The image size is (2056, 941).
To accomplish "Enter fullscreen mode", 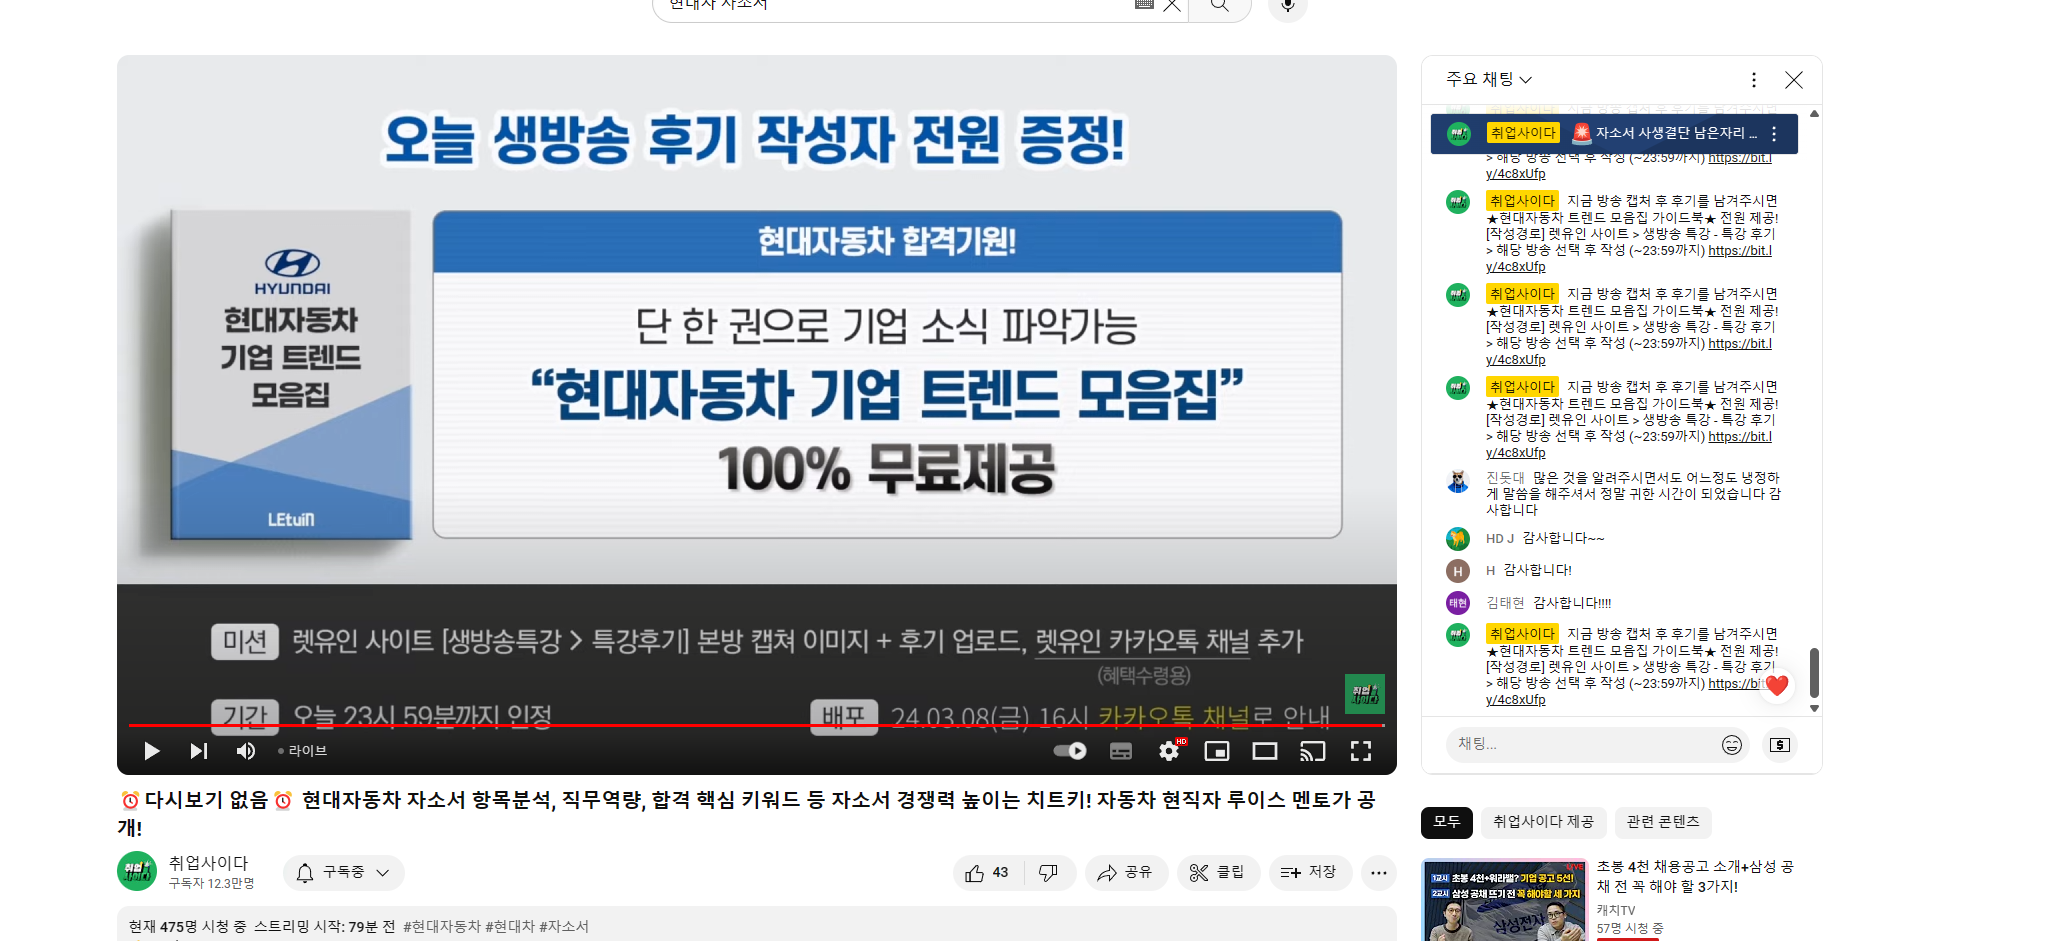I will point(1361,751).
